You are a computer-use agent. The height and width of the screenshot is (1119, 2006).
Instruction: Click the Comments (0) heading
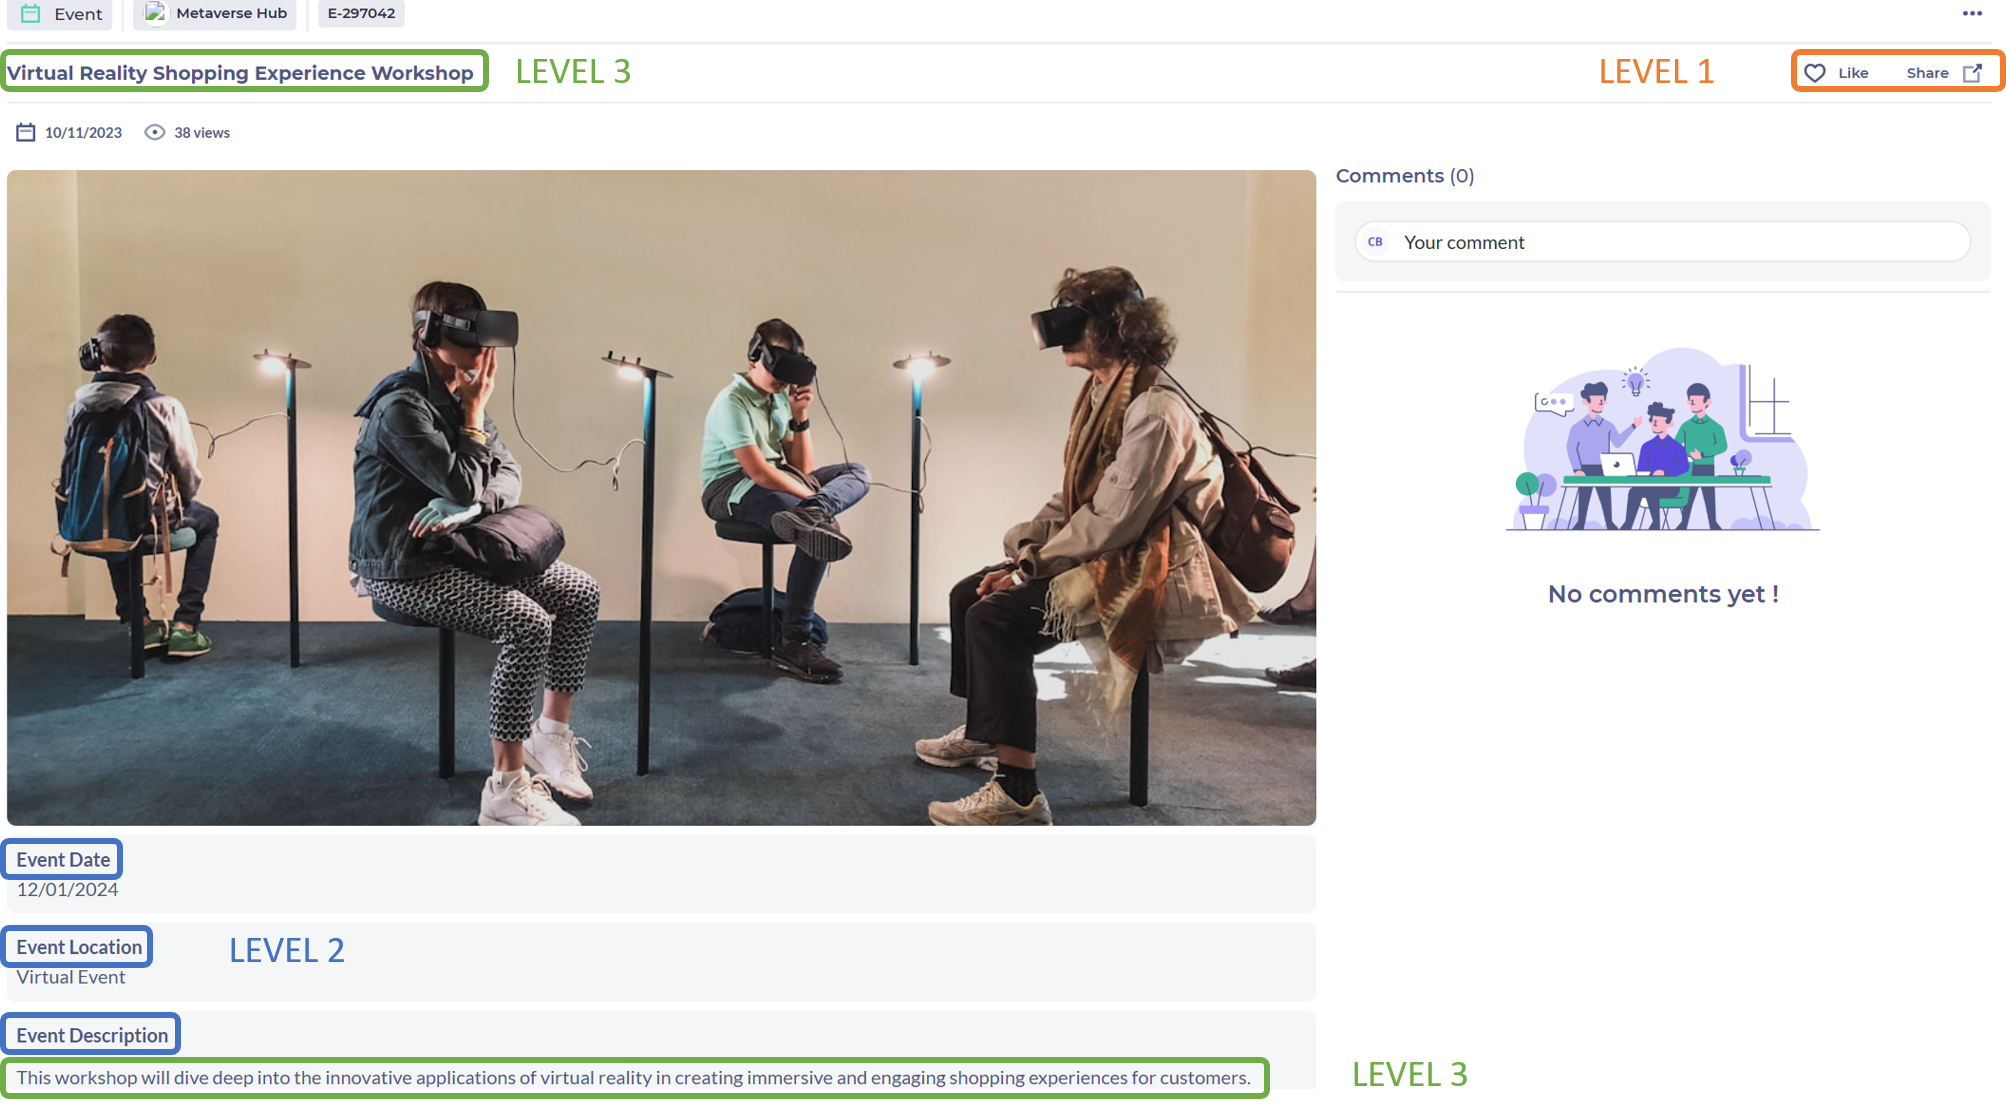[x=1404, y=176]
